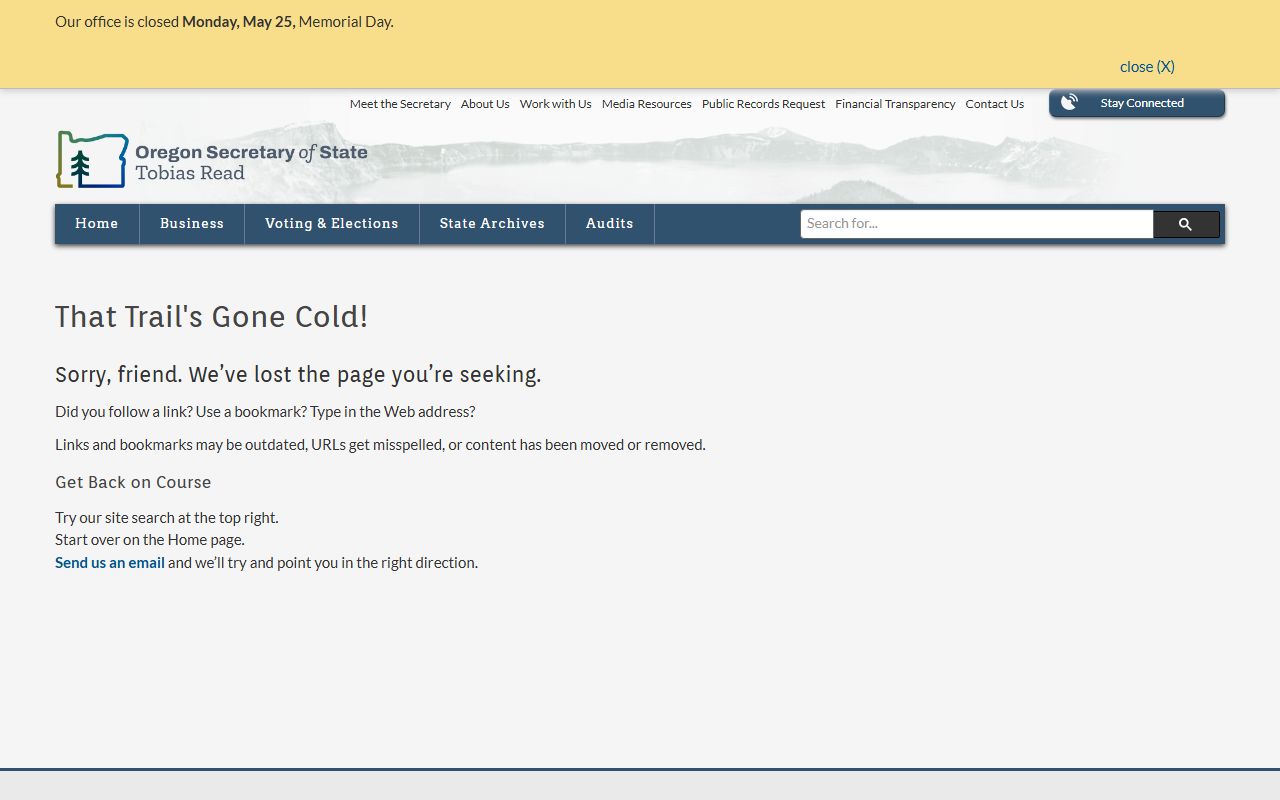
Task: Open the About Us link
Action: pos(485,104)
